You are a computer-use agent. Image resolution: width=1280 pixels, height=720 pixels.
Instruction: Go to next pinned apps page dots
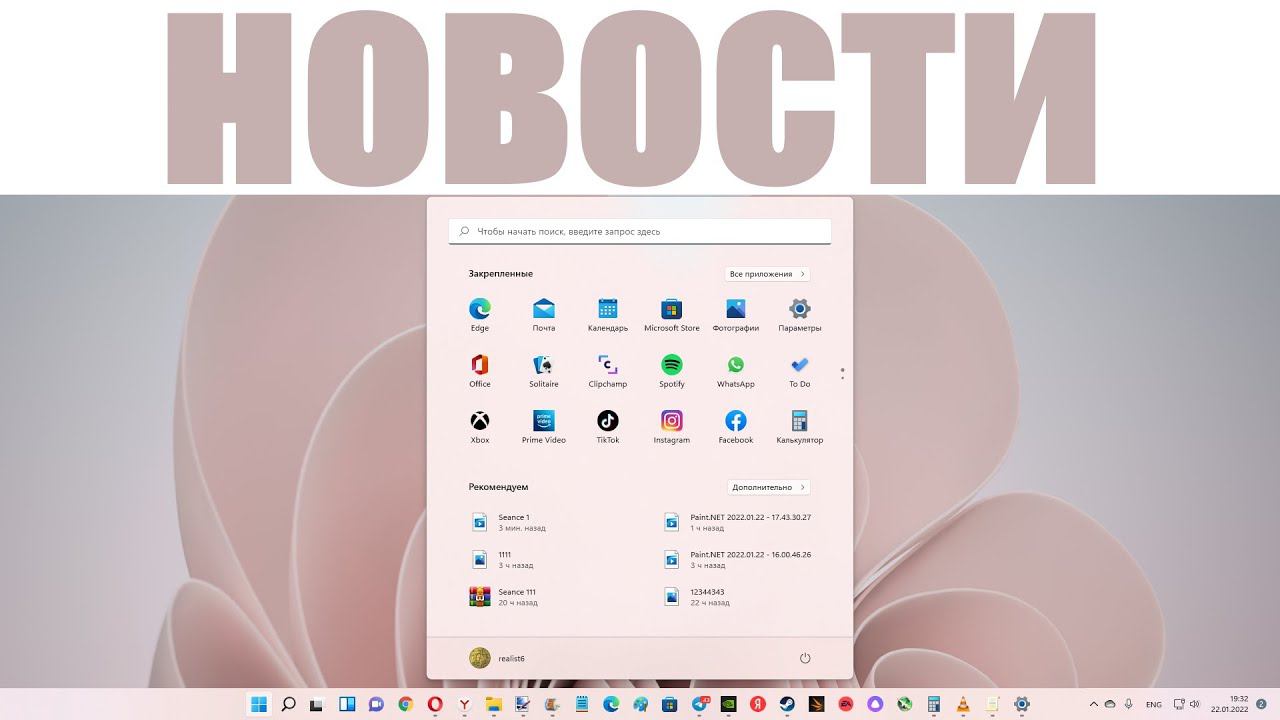tap(843, 373)
